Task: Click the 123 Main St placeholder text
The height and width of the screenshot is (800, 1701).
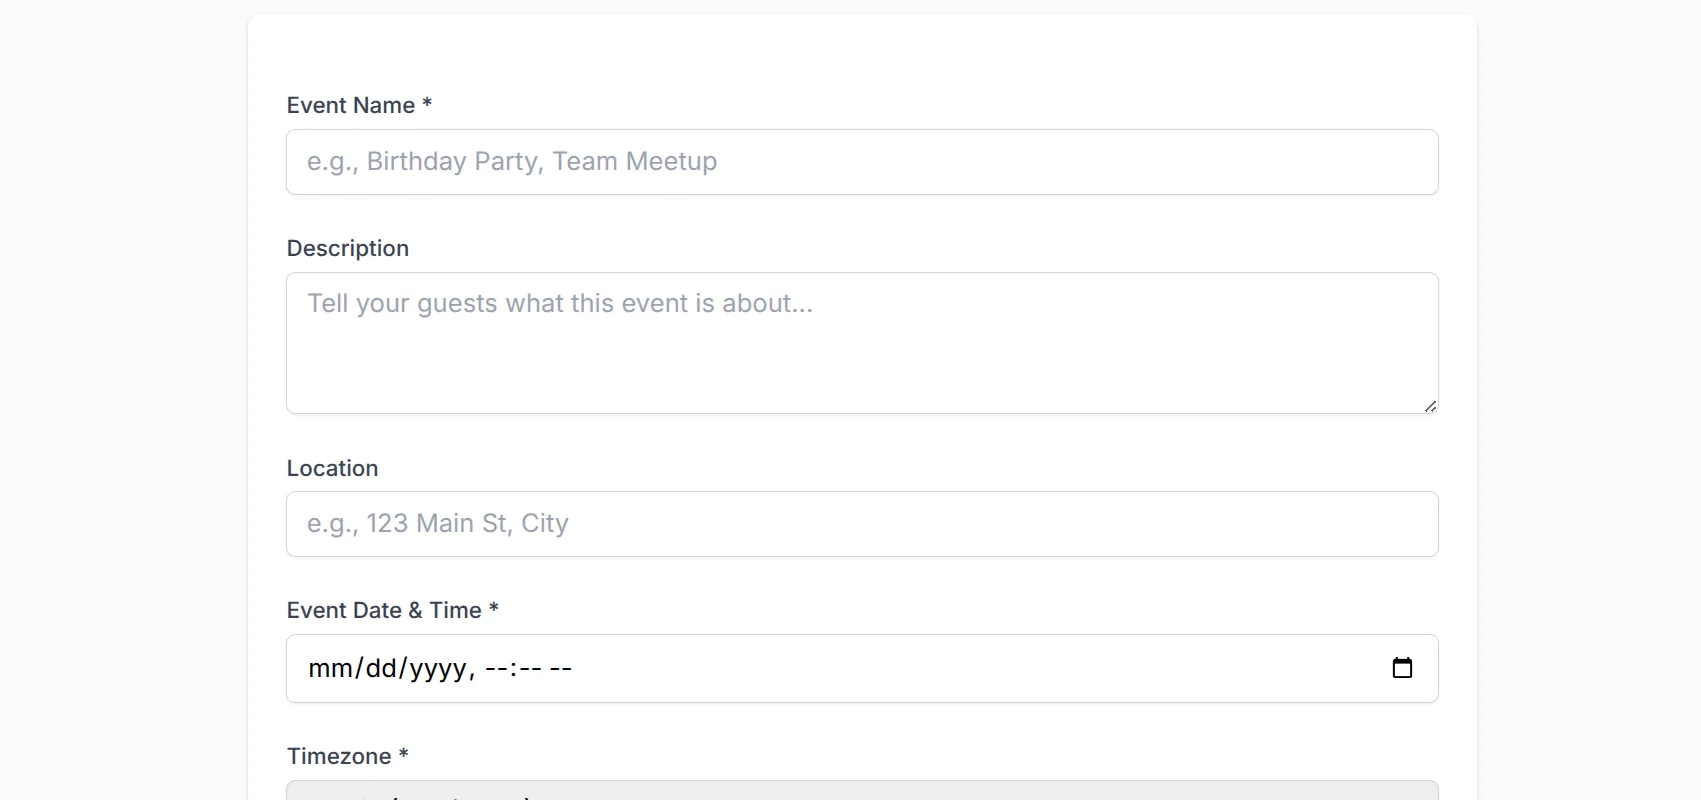Action: [437, 523]
